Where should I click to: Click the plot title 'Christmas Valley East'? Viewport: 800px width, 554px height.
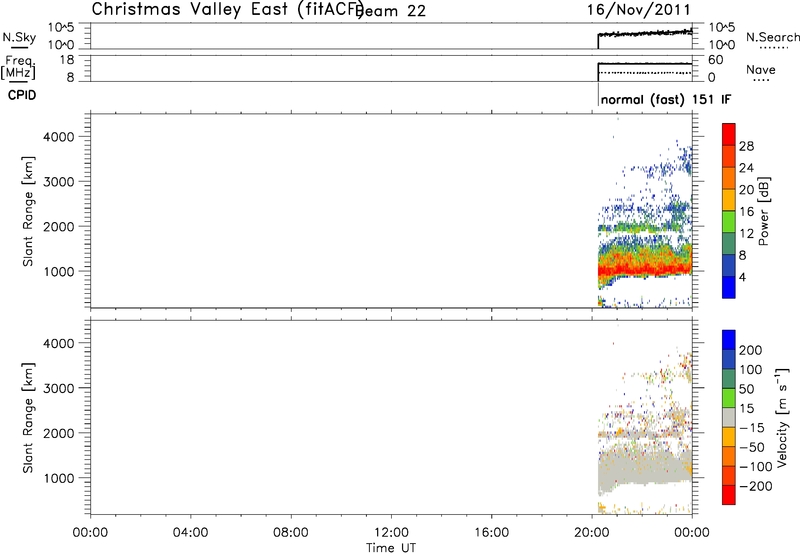(x=190, y=9)
